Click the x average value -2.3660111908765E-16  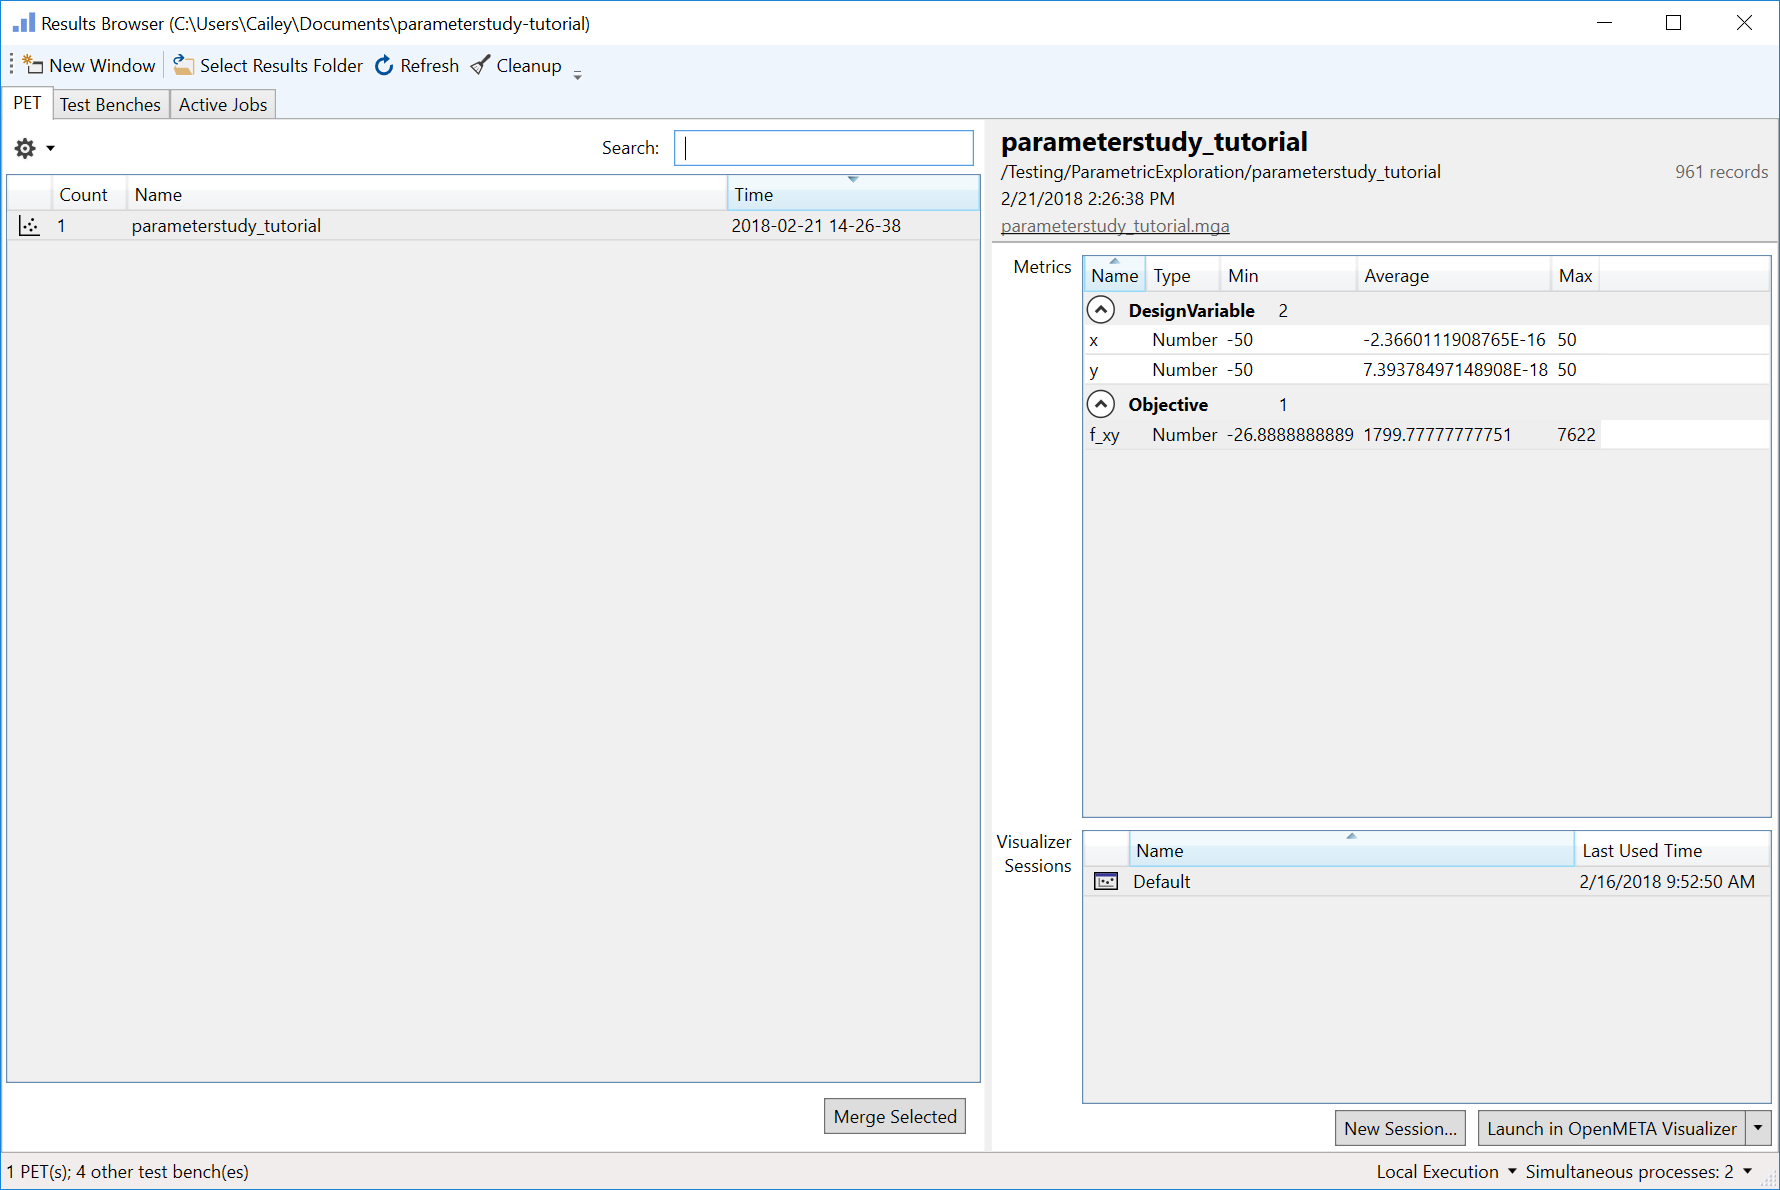point(1454,340)
